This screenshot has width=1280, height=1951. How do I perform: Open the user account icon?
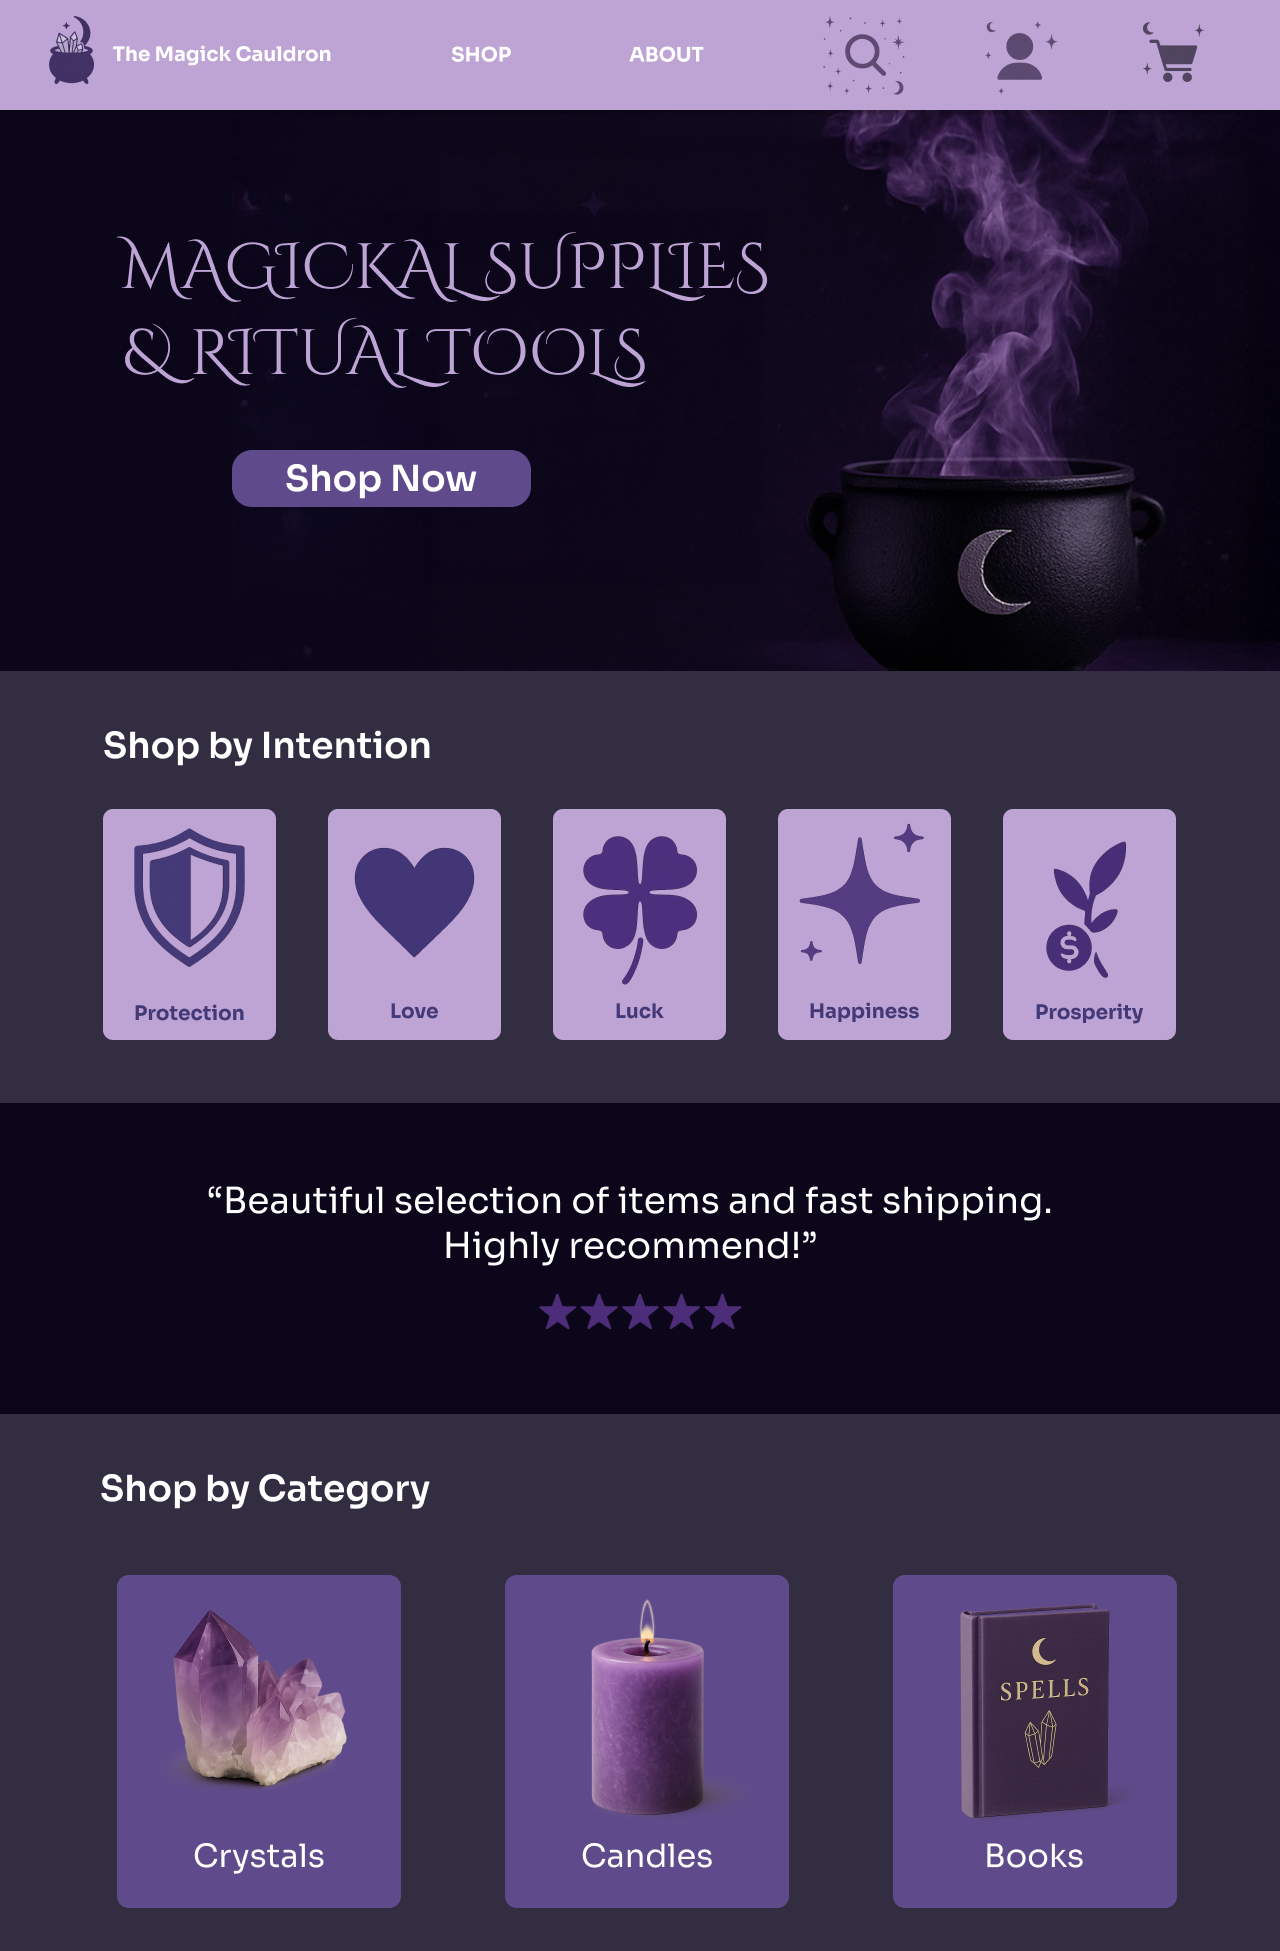tap(1020, 56)
